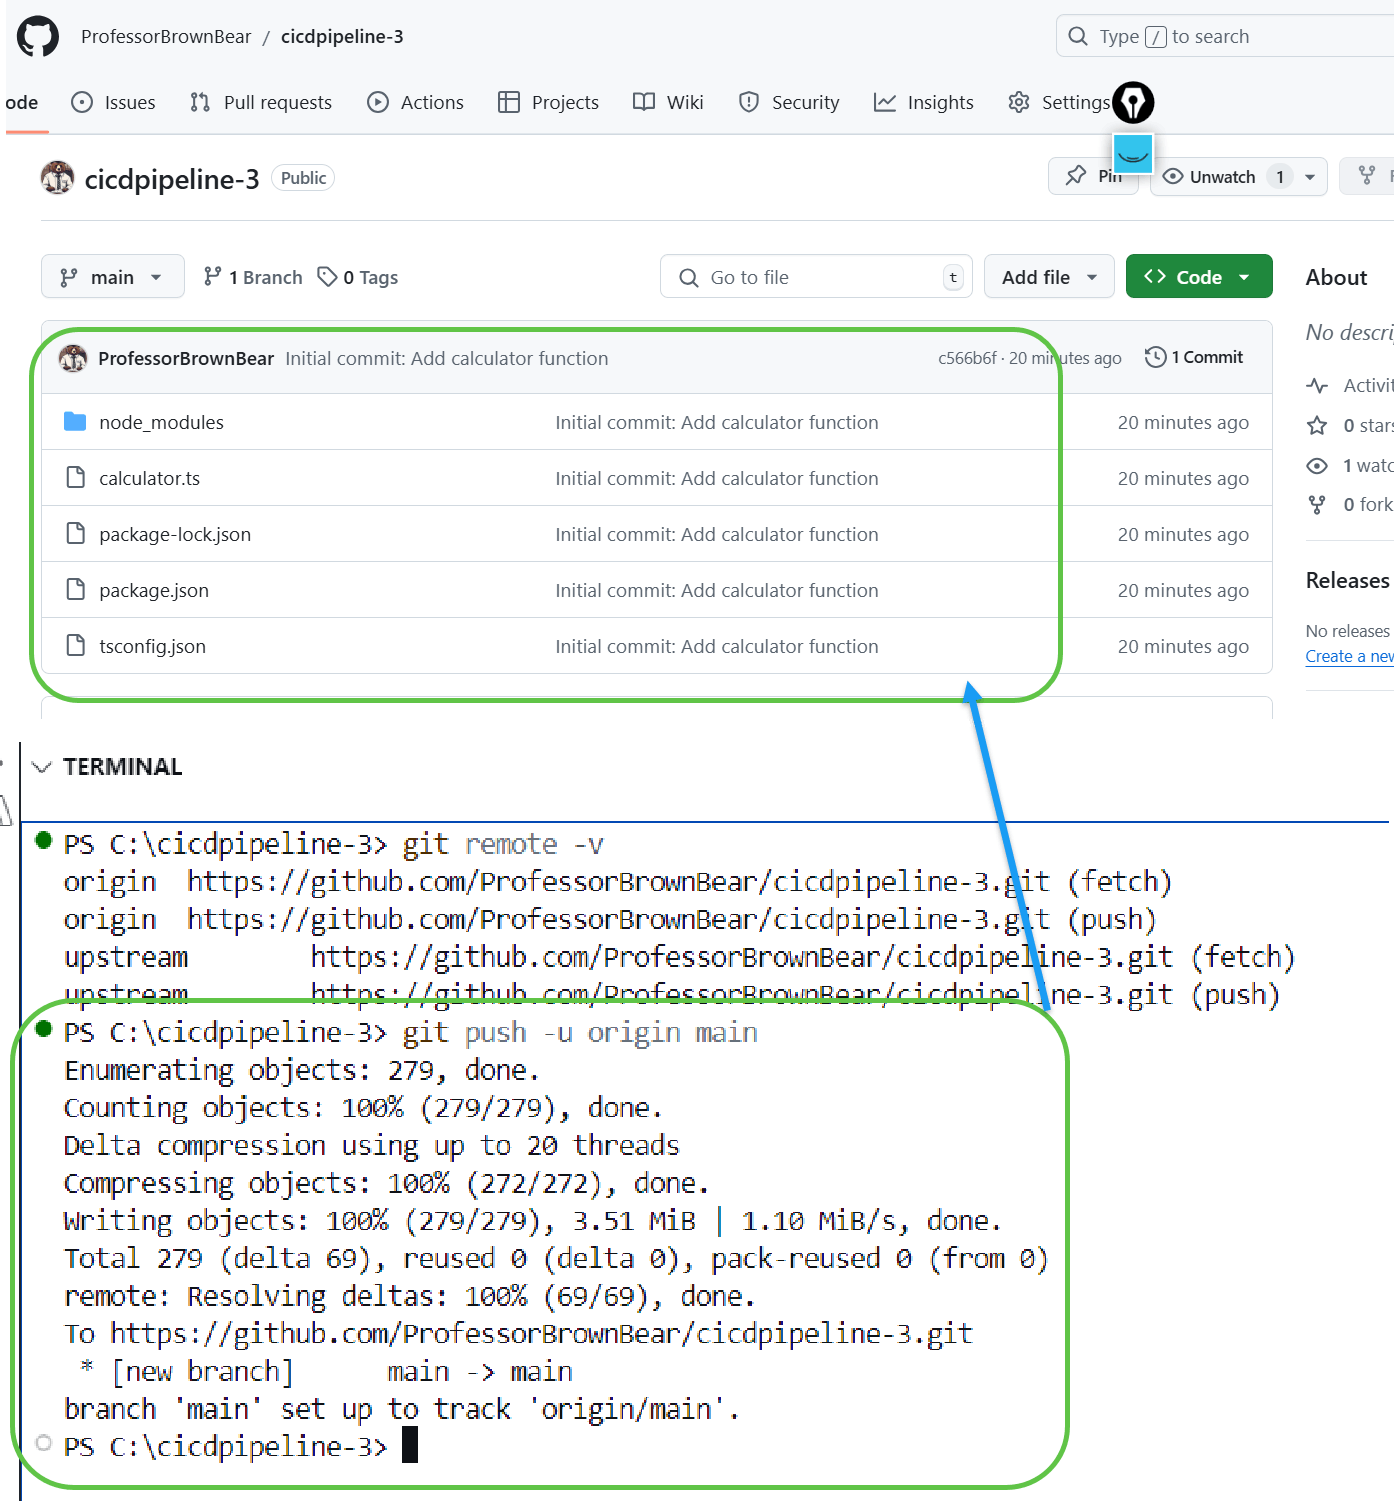Image resolution: width=1394 pixels, height=1501 pixels.
Task: Click the stars icon in the About sidebar
Action: 1317,425
